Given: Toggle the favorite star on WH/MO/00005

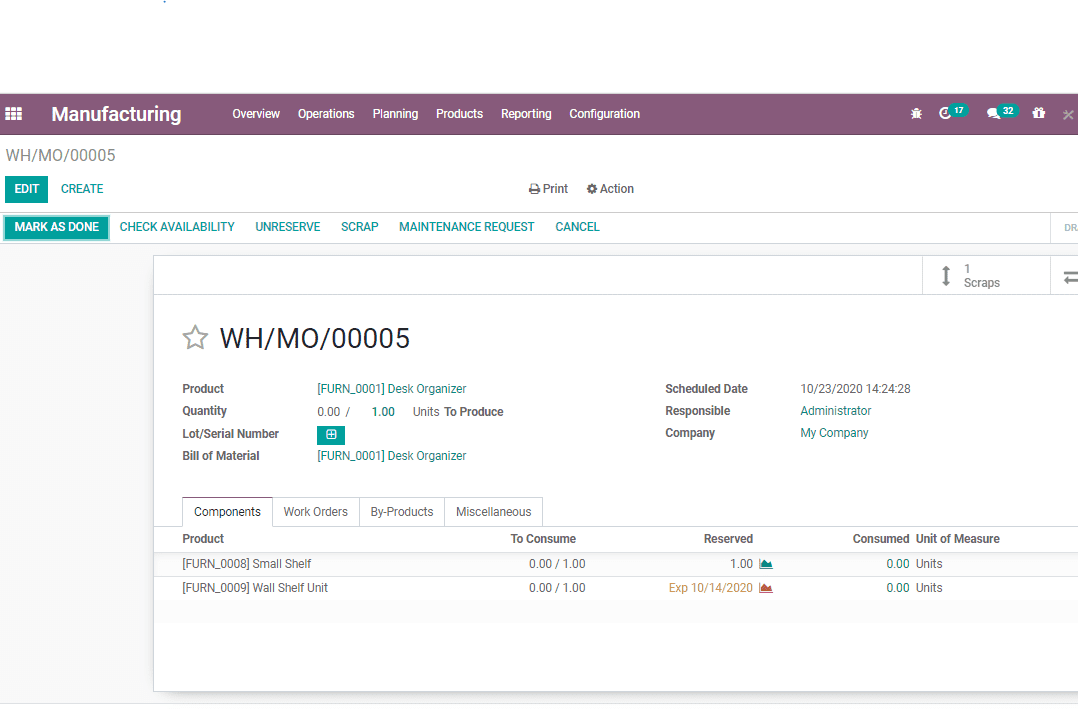Looking at the screenshot, I should coord(195,337).
